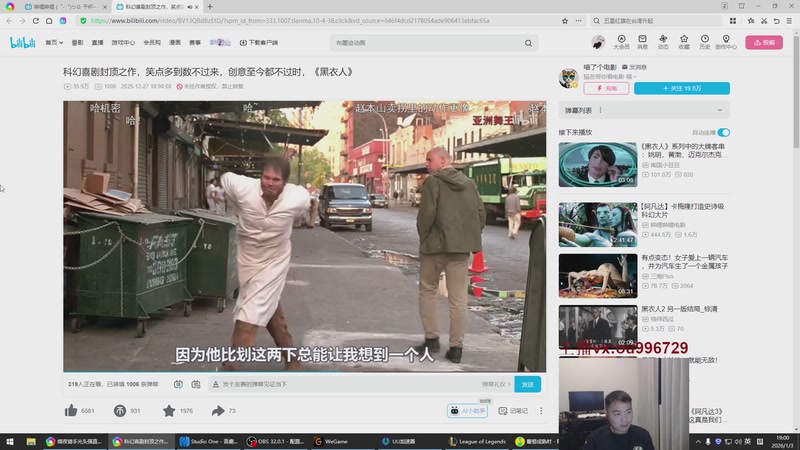Open the uploader avatar 喵了个电影
This screenshot has height=450, width=800.
click(568, 78)
